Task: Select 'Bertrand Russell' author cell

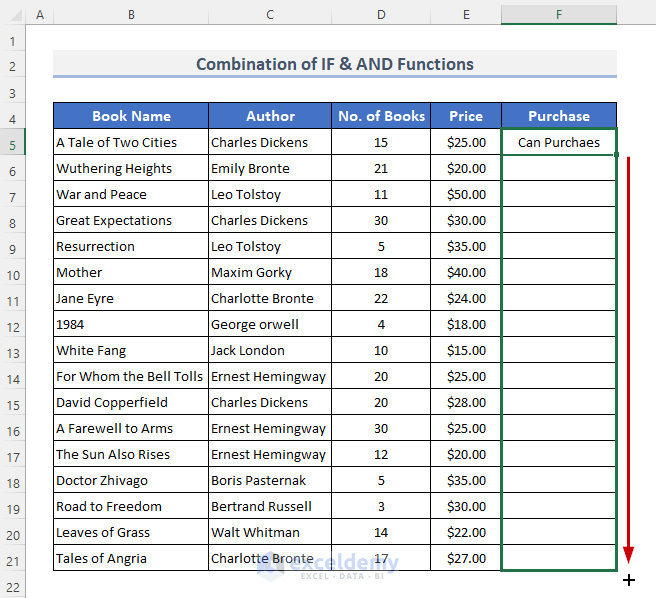Action: [270, 506]
